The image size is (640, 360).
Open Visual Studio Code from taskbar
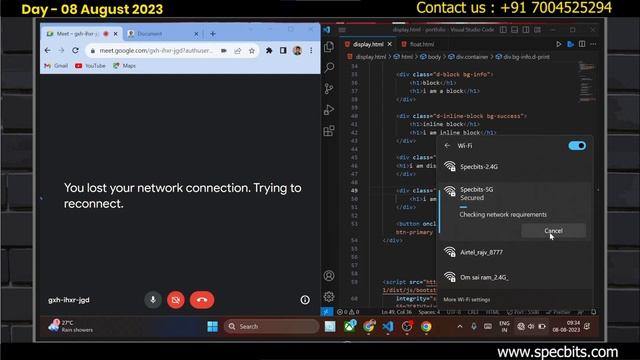tap(388, 327)
